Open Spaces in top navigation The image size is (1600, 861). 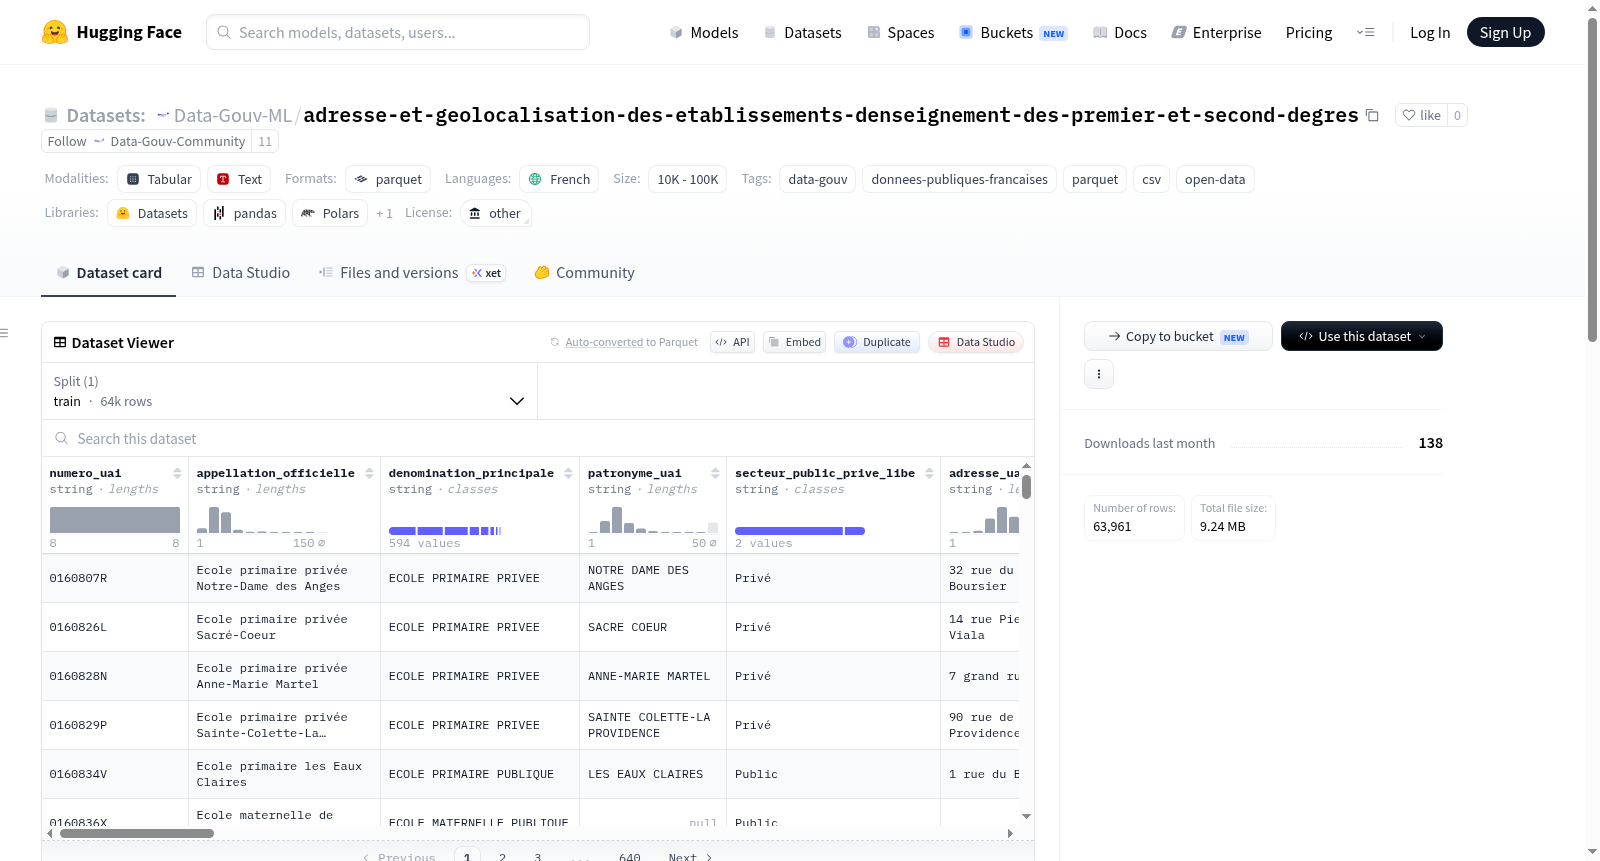point(901,32)
